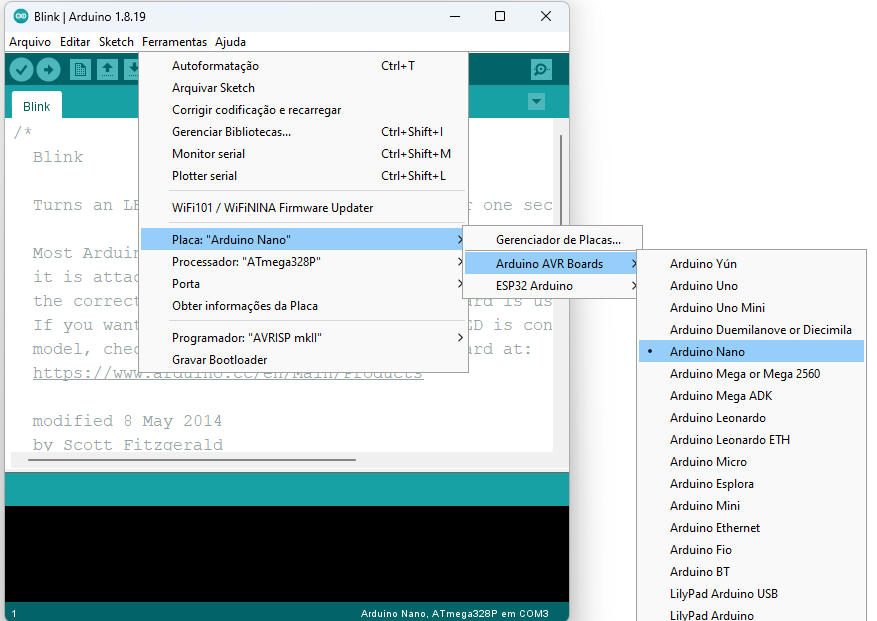Select the LilyPad Arduino USB board
877x621 pixels.
pyautogui.click(x=751, y=594)
